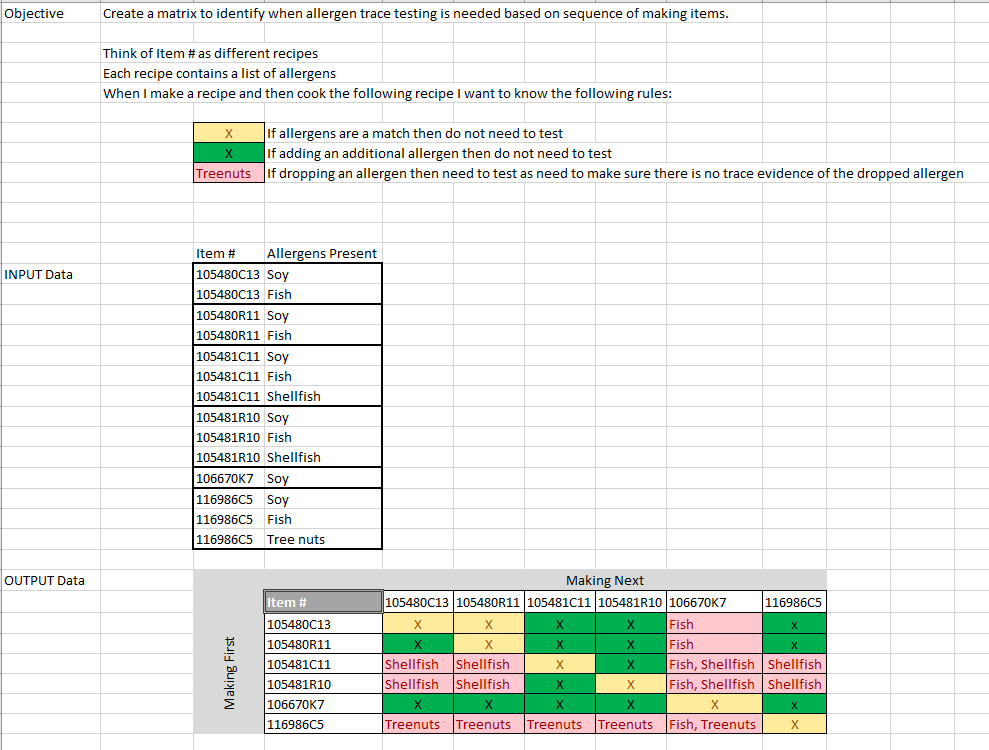Click Making Next column header 105480R11
989x750 pixels.
[488, 602]
